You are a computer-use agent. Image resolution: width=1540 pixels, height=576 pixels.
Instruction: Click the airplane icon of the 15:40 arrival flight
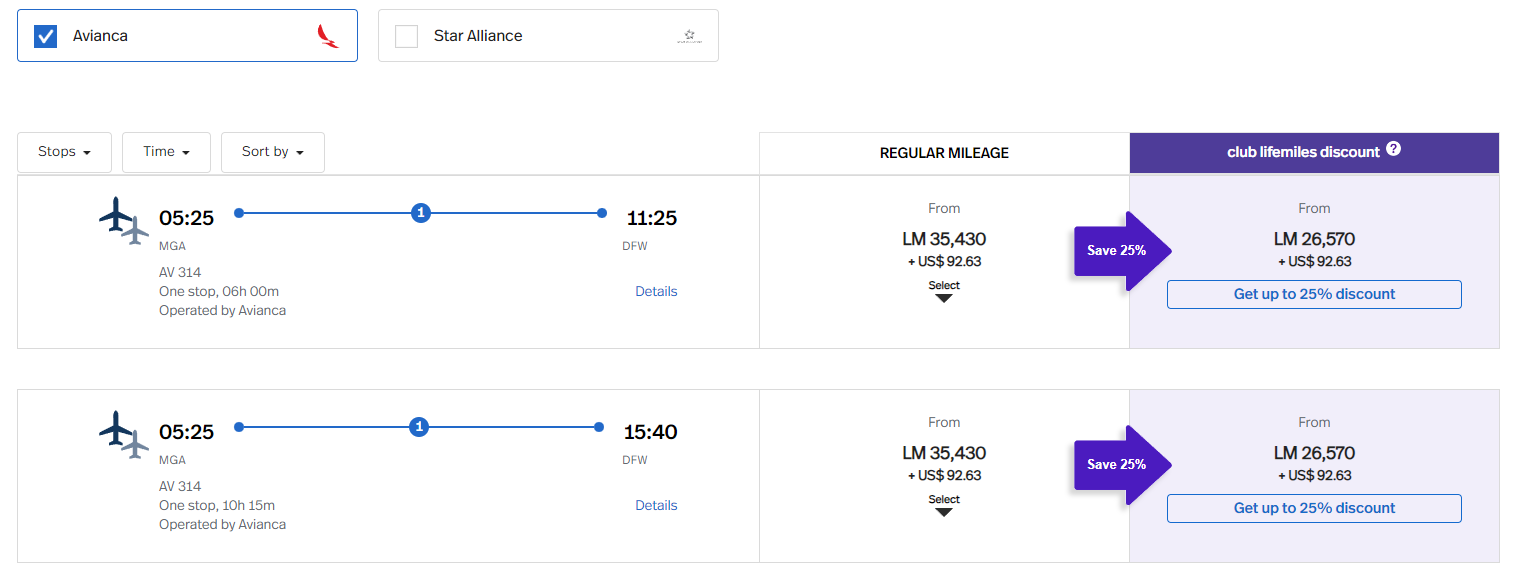pos(124,434)
